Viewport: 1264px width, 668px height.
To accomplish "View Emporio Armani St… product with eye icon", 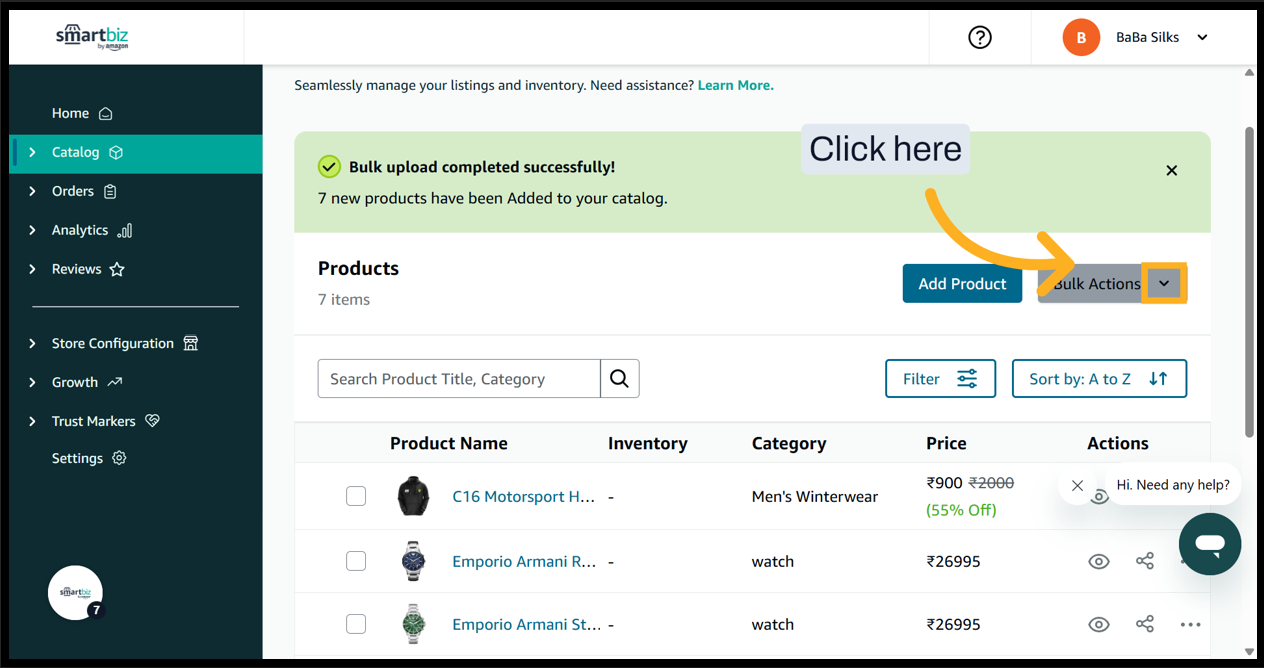I will click(1099, 624).
